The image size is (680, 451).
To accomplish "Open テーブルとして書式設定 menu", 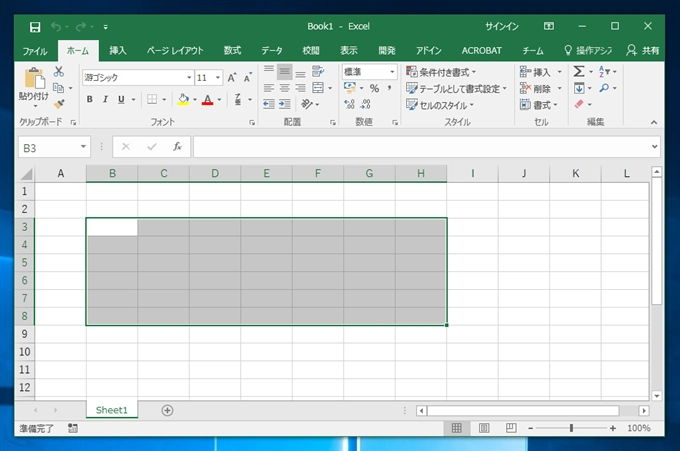I will (456, 89).
